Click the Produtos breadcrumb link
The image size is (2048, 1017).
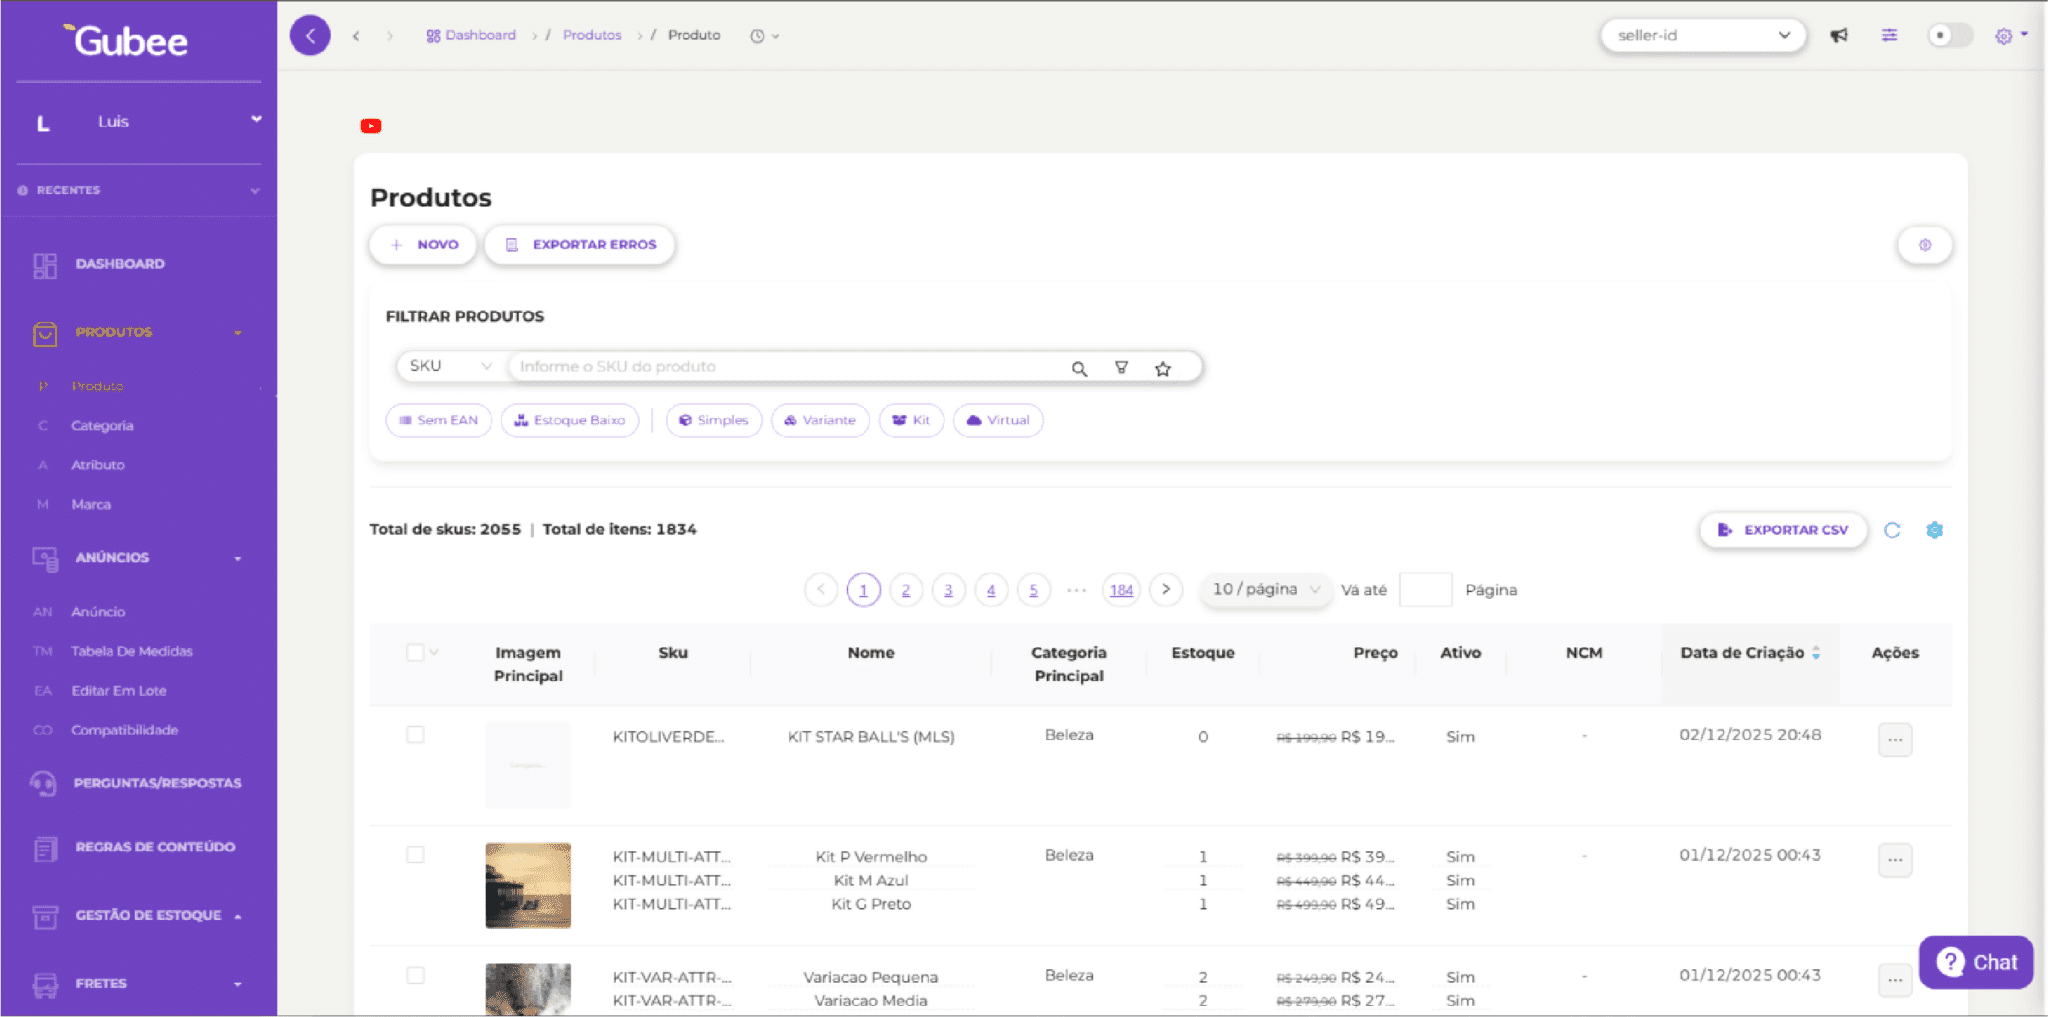click(x=592, y=35)
